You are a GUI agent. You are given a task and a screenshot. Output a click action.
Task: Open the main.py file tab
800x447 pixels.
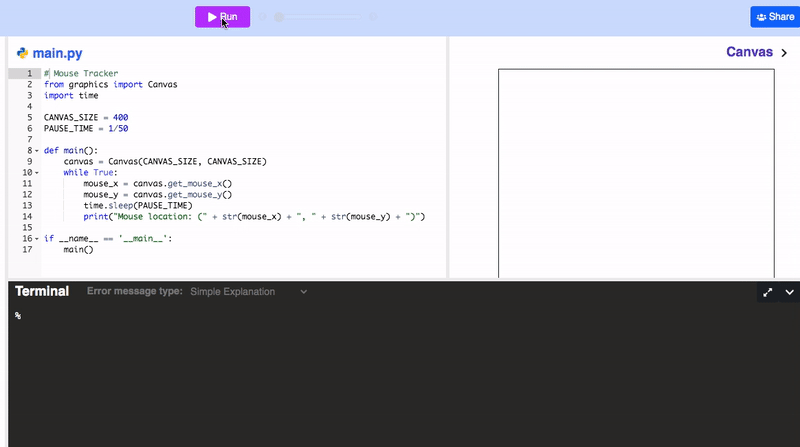pyautogui.click(x=57, y=53)
